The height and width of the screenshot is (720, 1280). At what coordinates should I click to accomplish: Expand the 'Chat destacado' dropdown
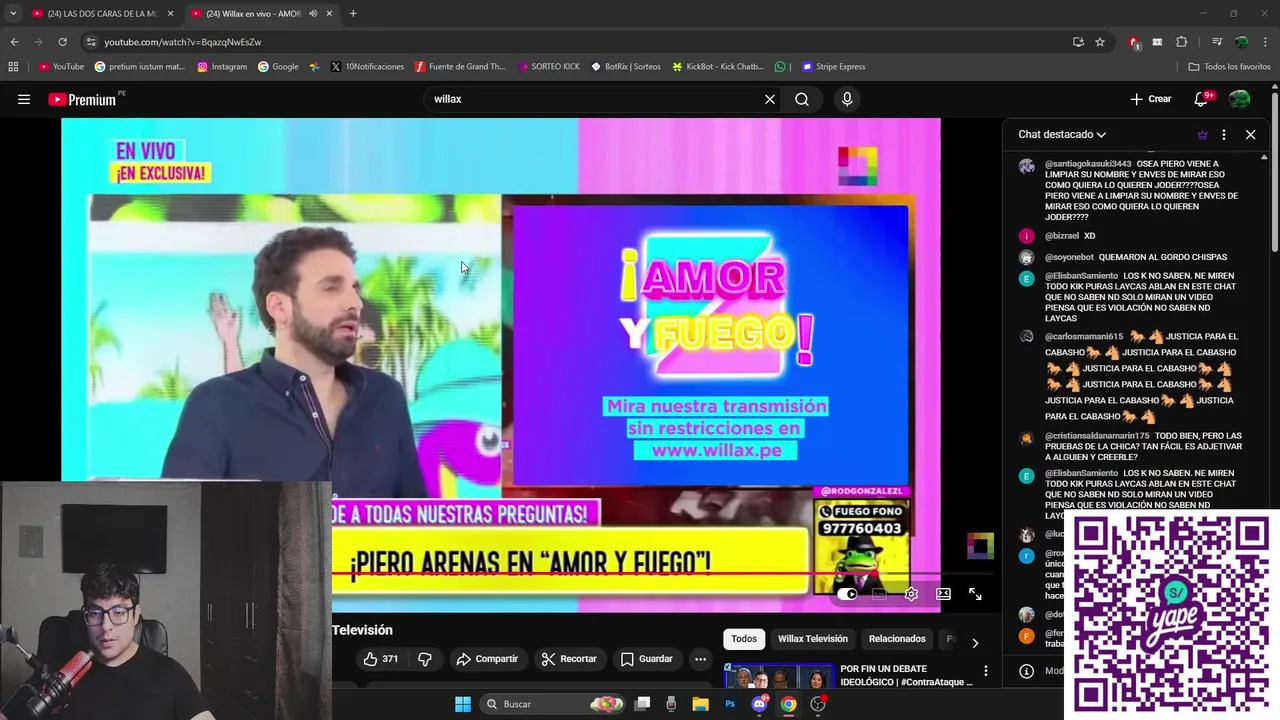(1062, 134)
